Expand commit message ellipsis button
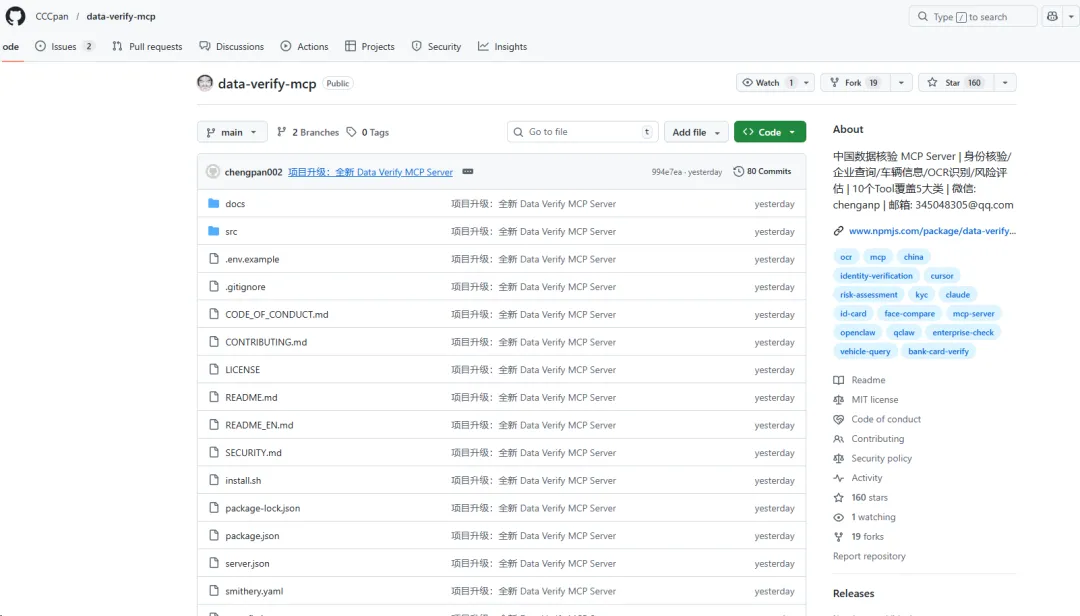 (468, 172)
